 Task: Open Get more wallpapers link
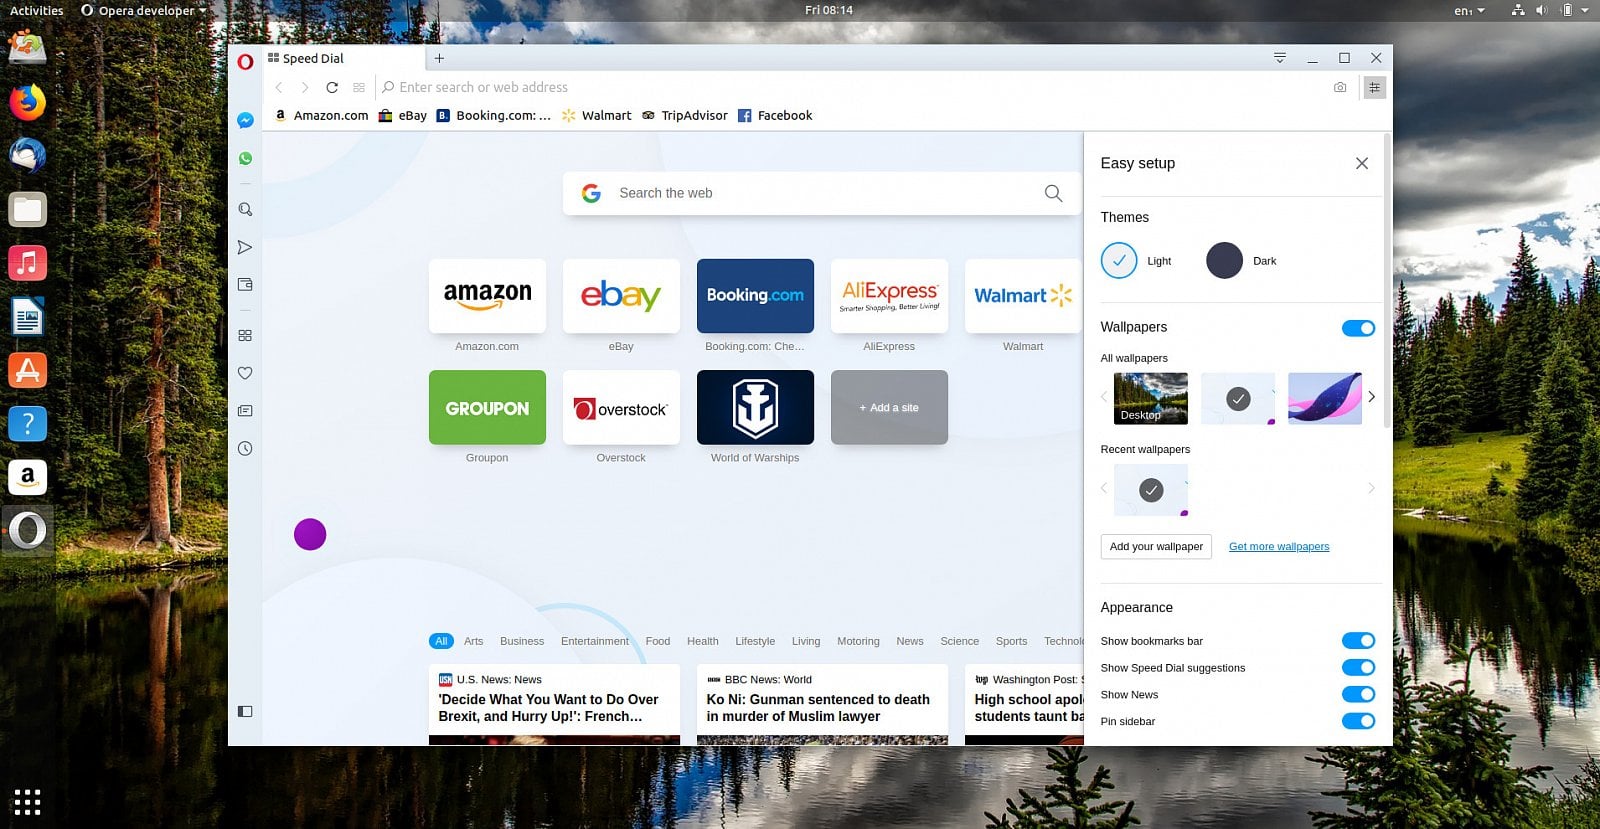(1279, 547)
